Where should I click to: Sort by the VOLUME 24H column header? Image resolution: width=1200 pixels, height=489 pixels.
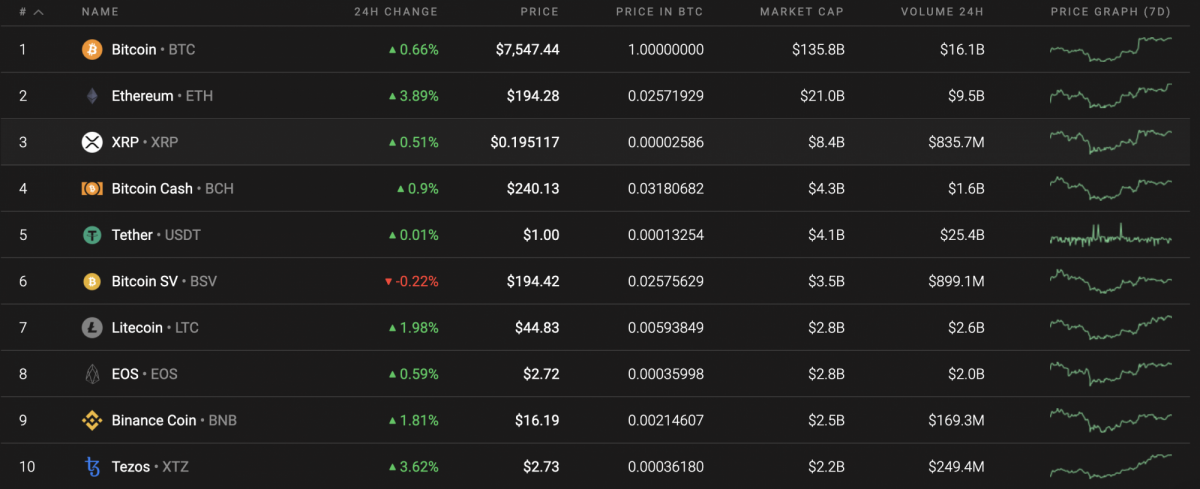943,12
